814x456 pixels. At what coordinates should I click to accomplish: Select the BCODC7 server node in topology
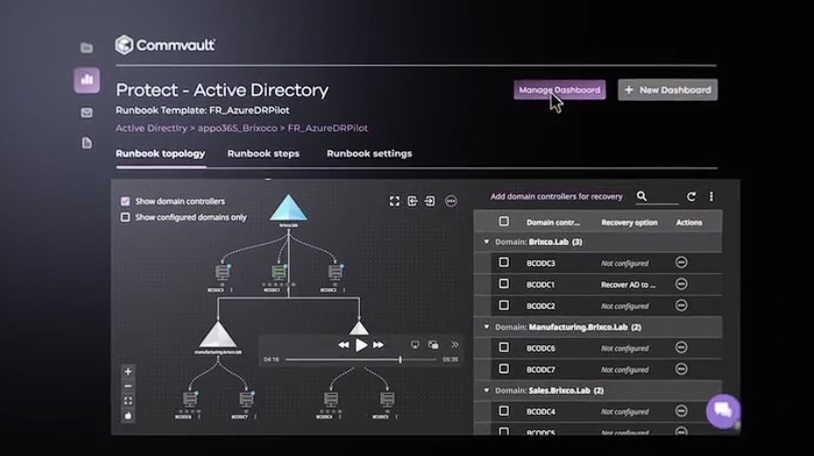(x=246, y=399)
